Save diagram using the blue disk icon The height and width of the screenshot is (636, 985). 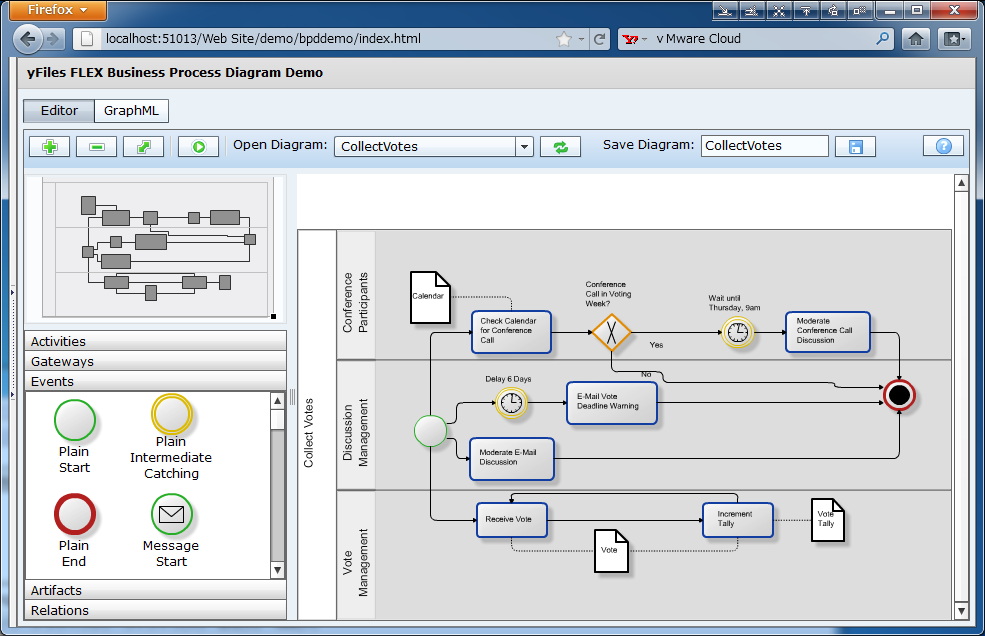(x=856, y=146)
